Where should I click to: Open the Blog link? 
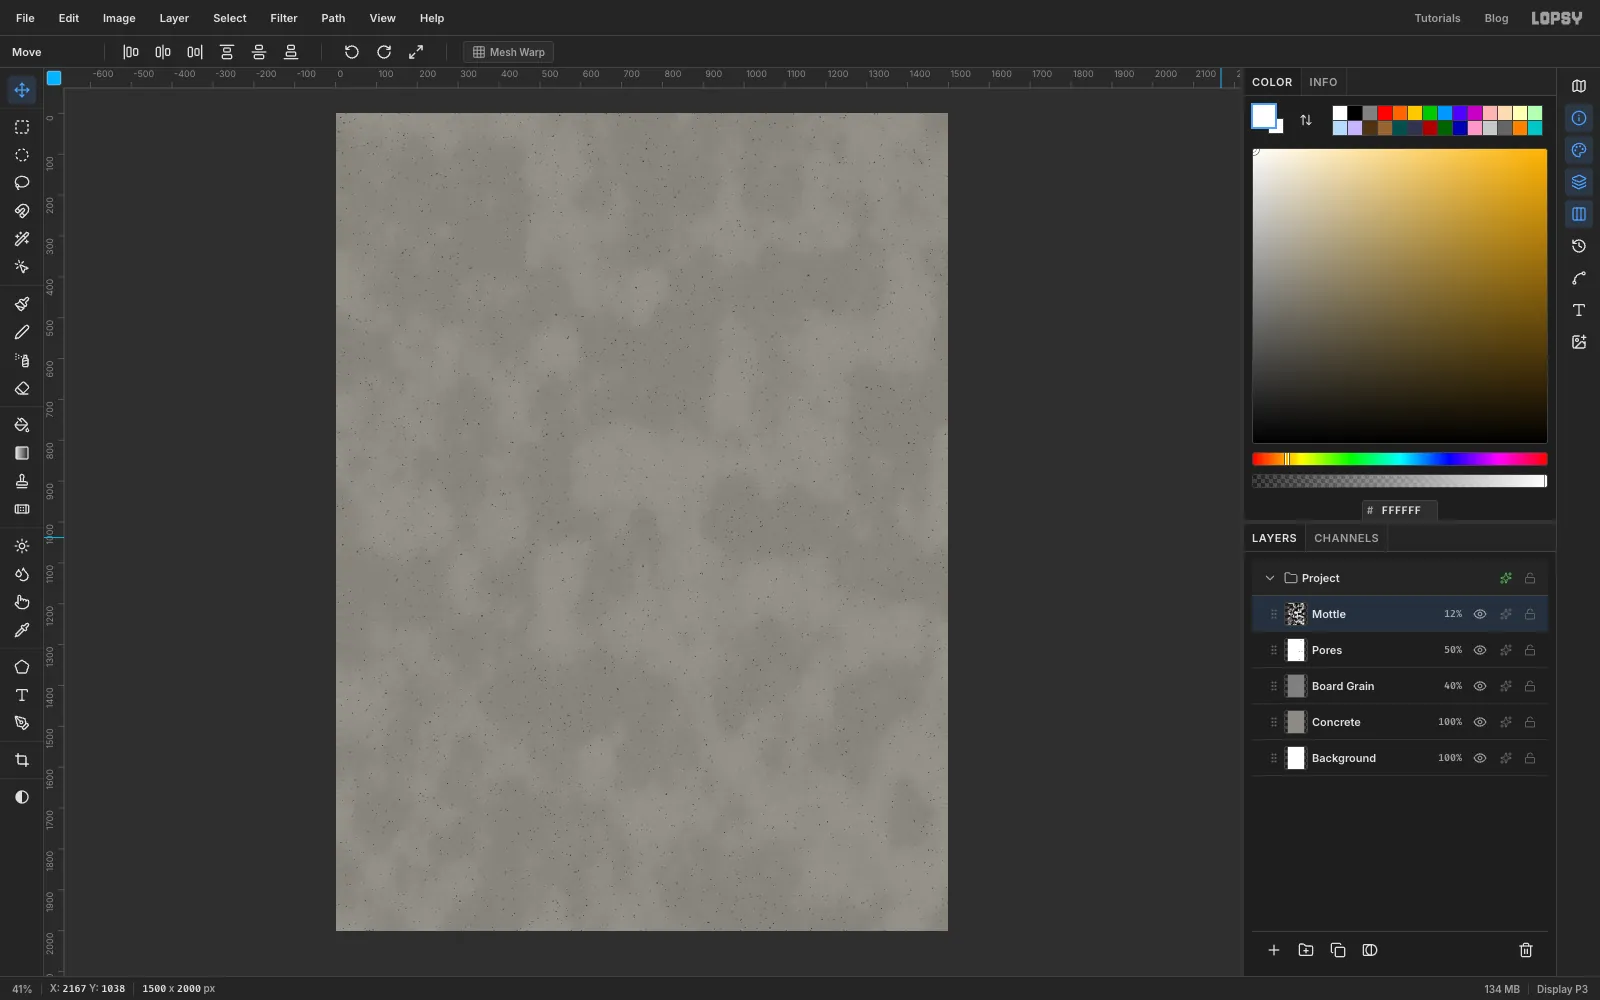coord(1496,18)
